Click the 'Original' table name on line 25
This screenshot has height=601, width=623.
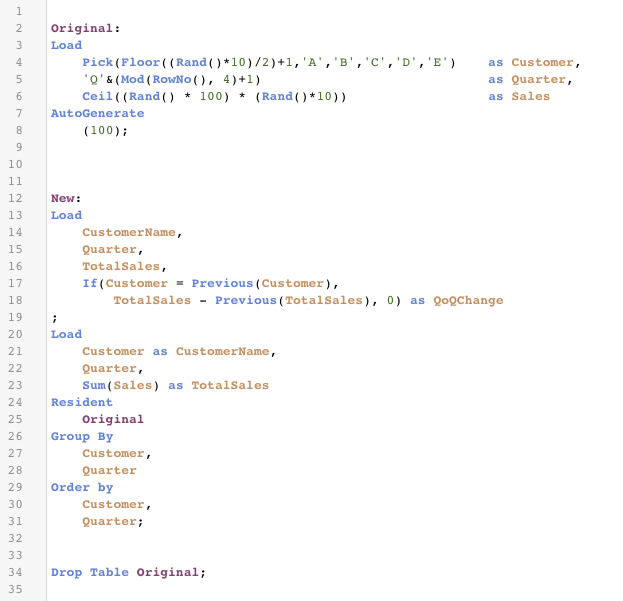pos(113,419)
